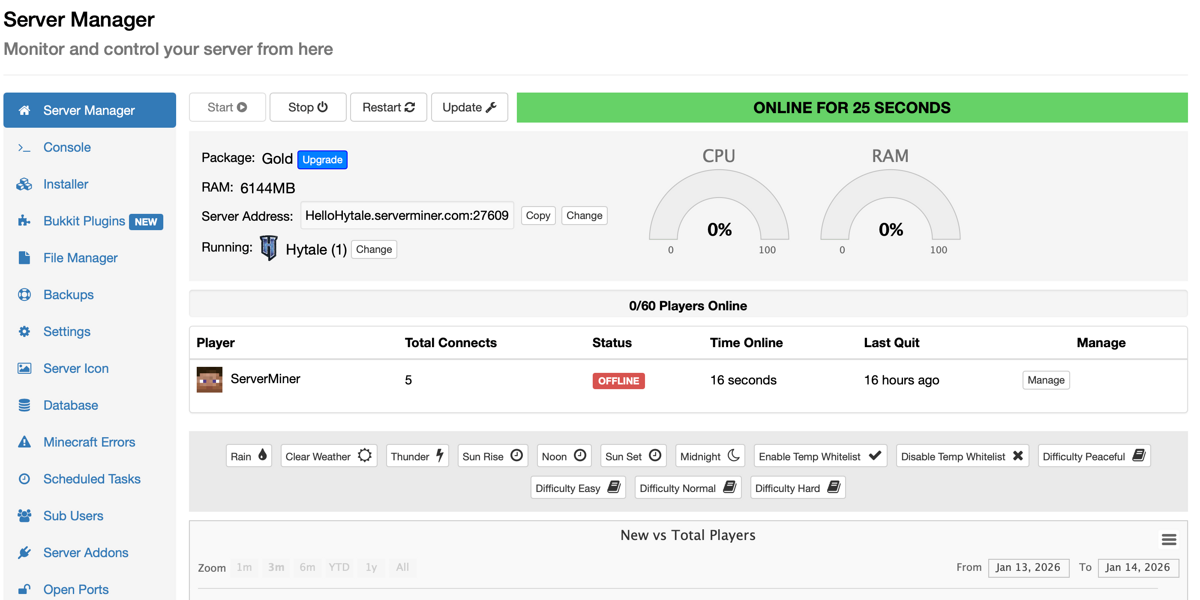Open the chart hamburger menu icon
Image resolution: width=1200 pixels, height=600 pixels.
point(1168,540)
